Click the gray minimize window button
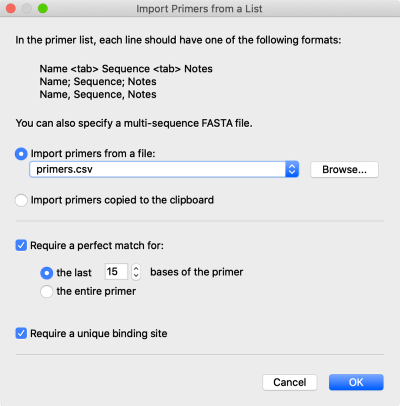Image resolution: width=400 pixels, height=406 pixels. (27, 8)
